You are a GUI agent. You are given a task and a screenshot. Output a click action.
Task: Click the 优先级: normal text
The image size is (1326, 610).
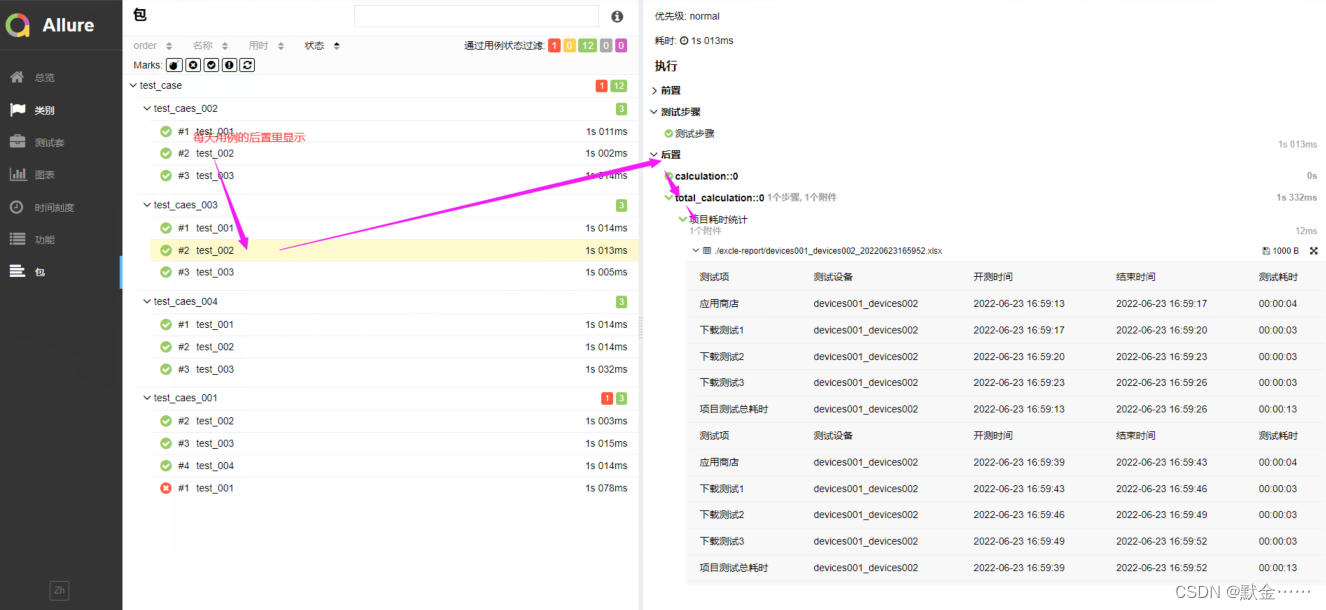(687, 16)
